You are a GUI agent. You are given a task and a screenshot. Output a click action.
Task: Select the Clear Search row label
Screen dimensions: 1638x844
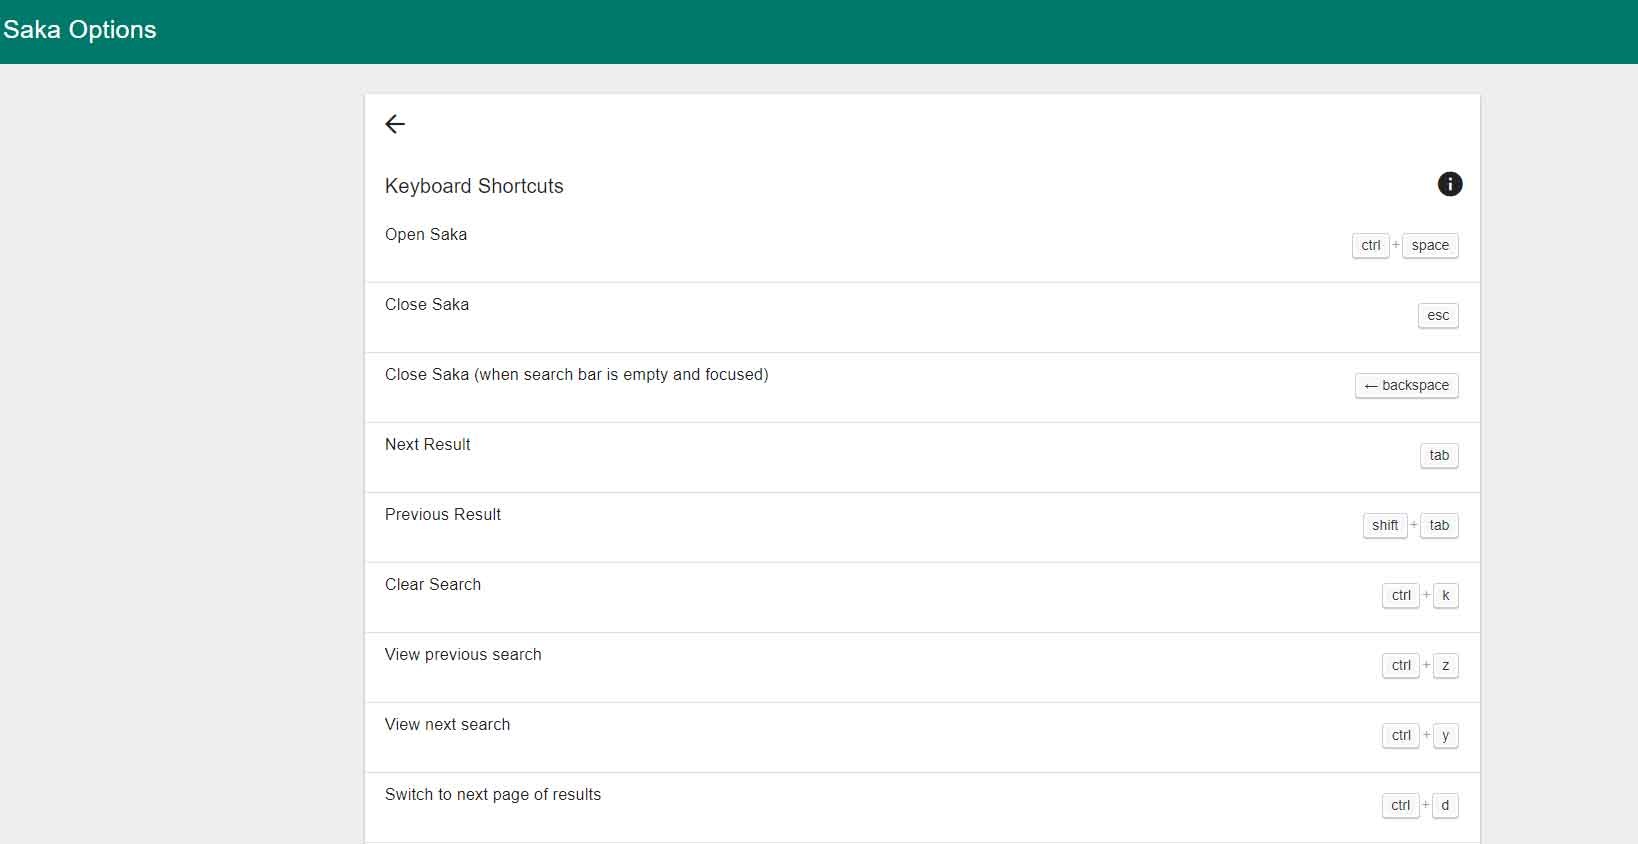(x=433, y=585)
